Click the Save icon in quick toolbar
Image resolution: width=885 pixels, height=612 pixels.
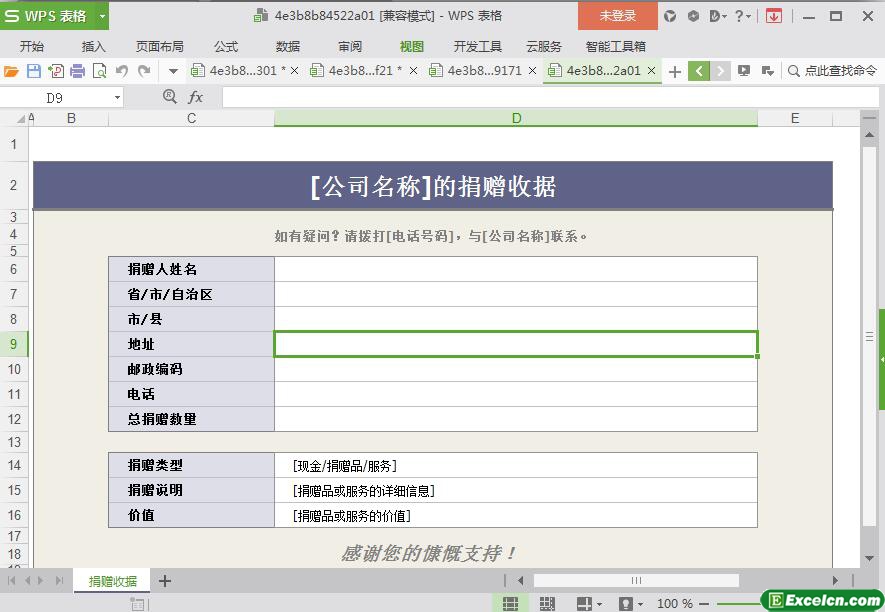tap(34, 71)
